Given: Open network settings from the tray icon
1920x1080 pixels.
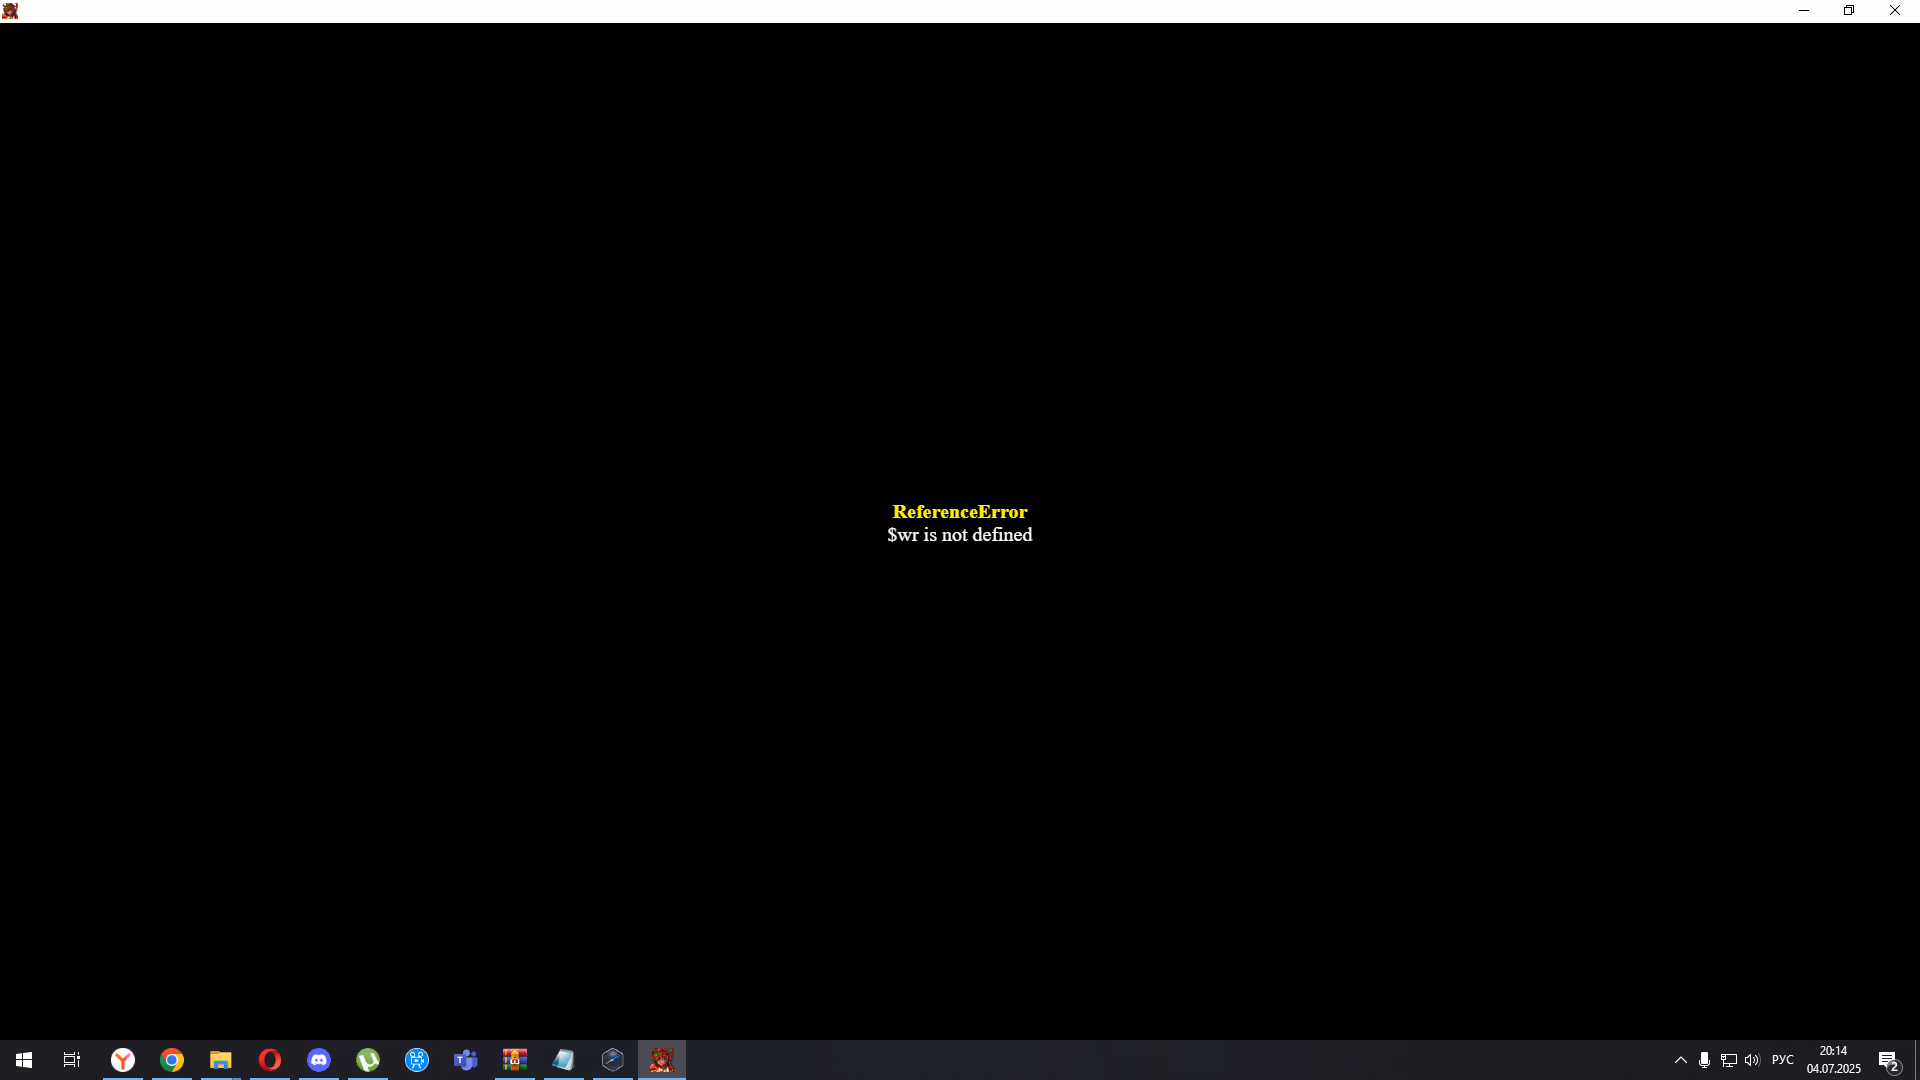Looking at the screenshot, I should pyautogui.click(x=1729, y=1060).
